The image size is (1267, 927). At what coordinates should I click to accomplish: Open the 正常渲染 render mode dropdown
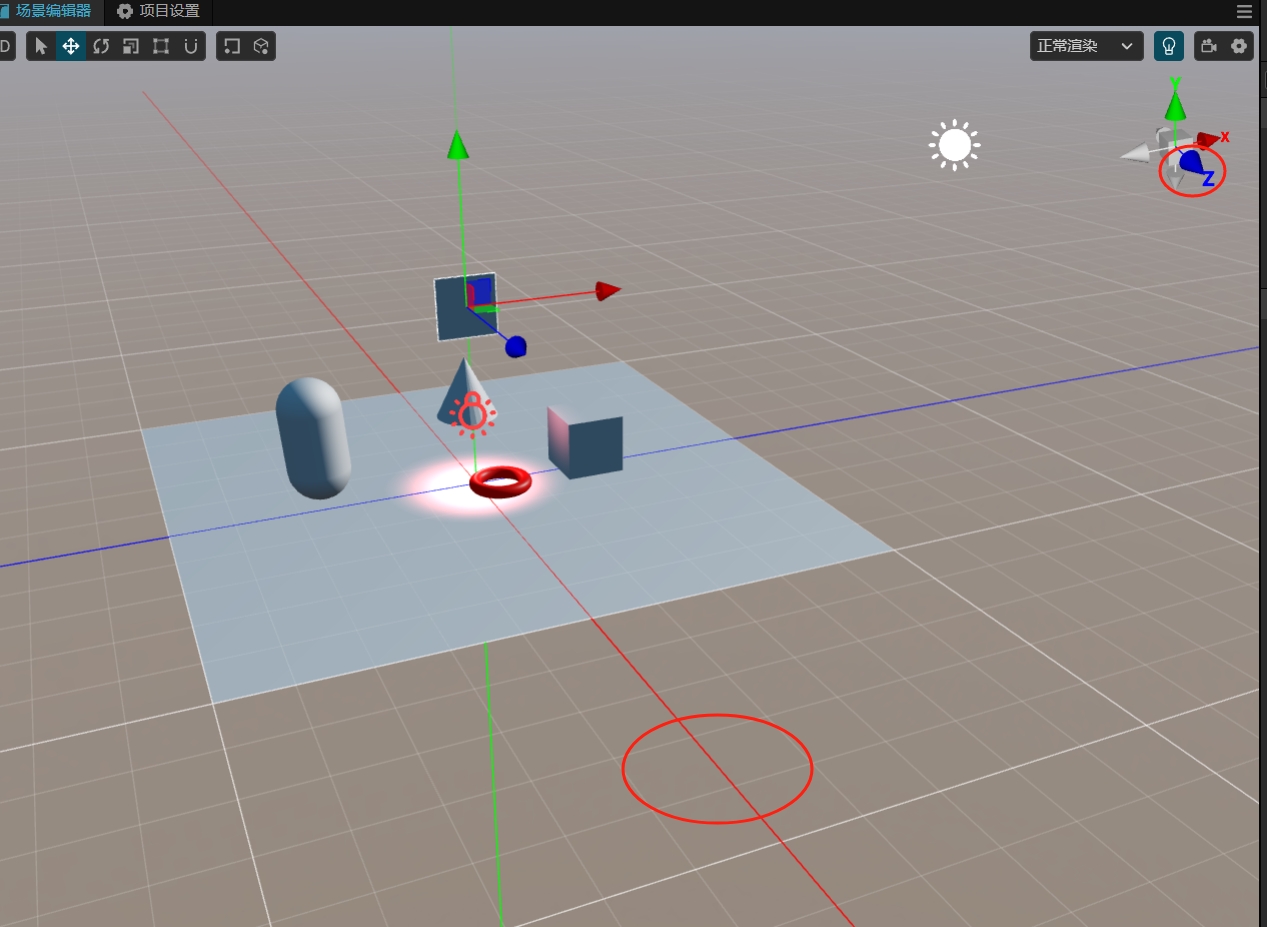[1086, 46]
